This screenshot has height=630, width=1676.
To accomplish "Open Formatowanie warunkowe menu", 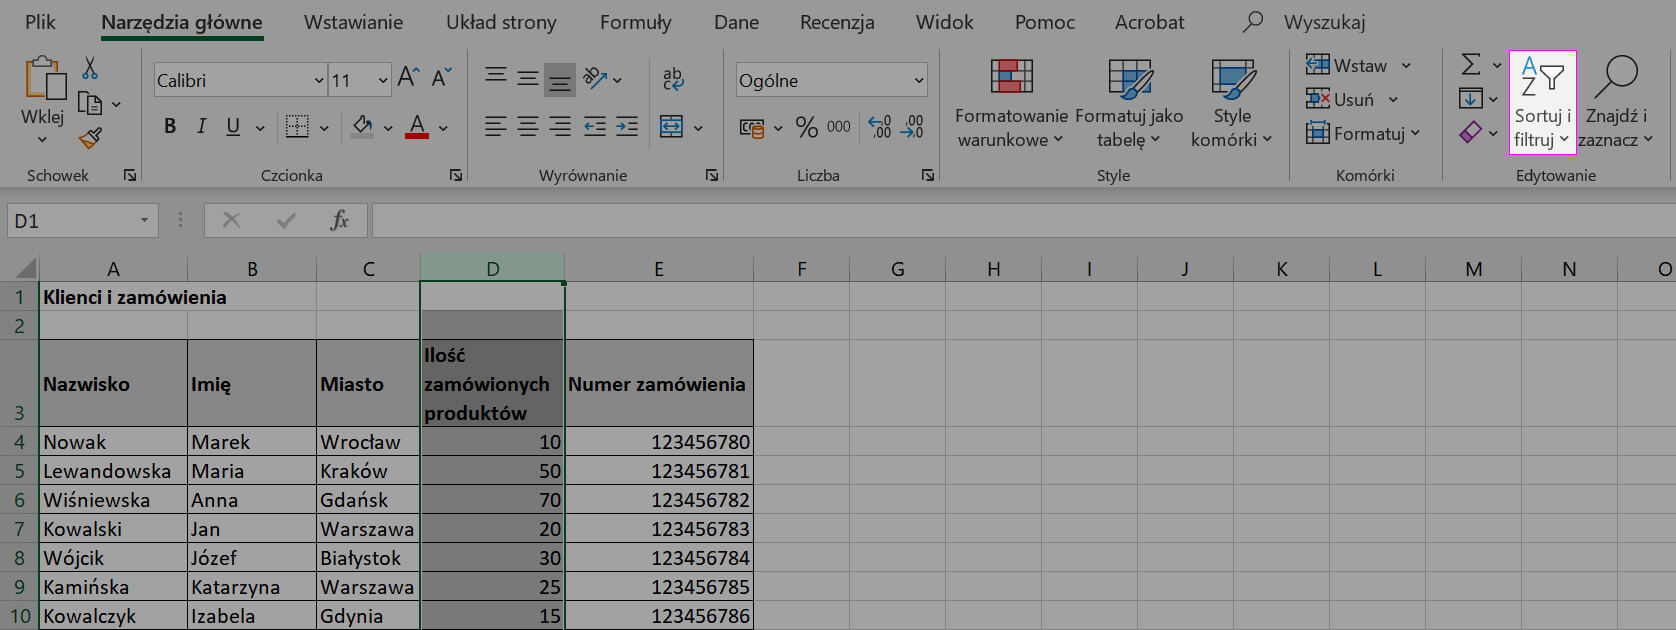I will 1011,102.
